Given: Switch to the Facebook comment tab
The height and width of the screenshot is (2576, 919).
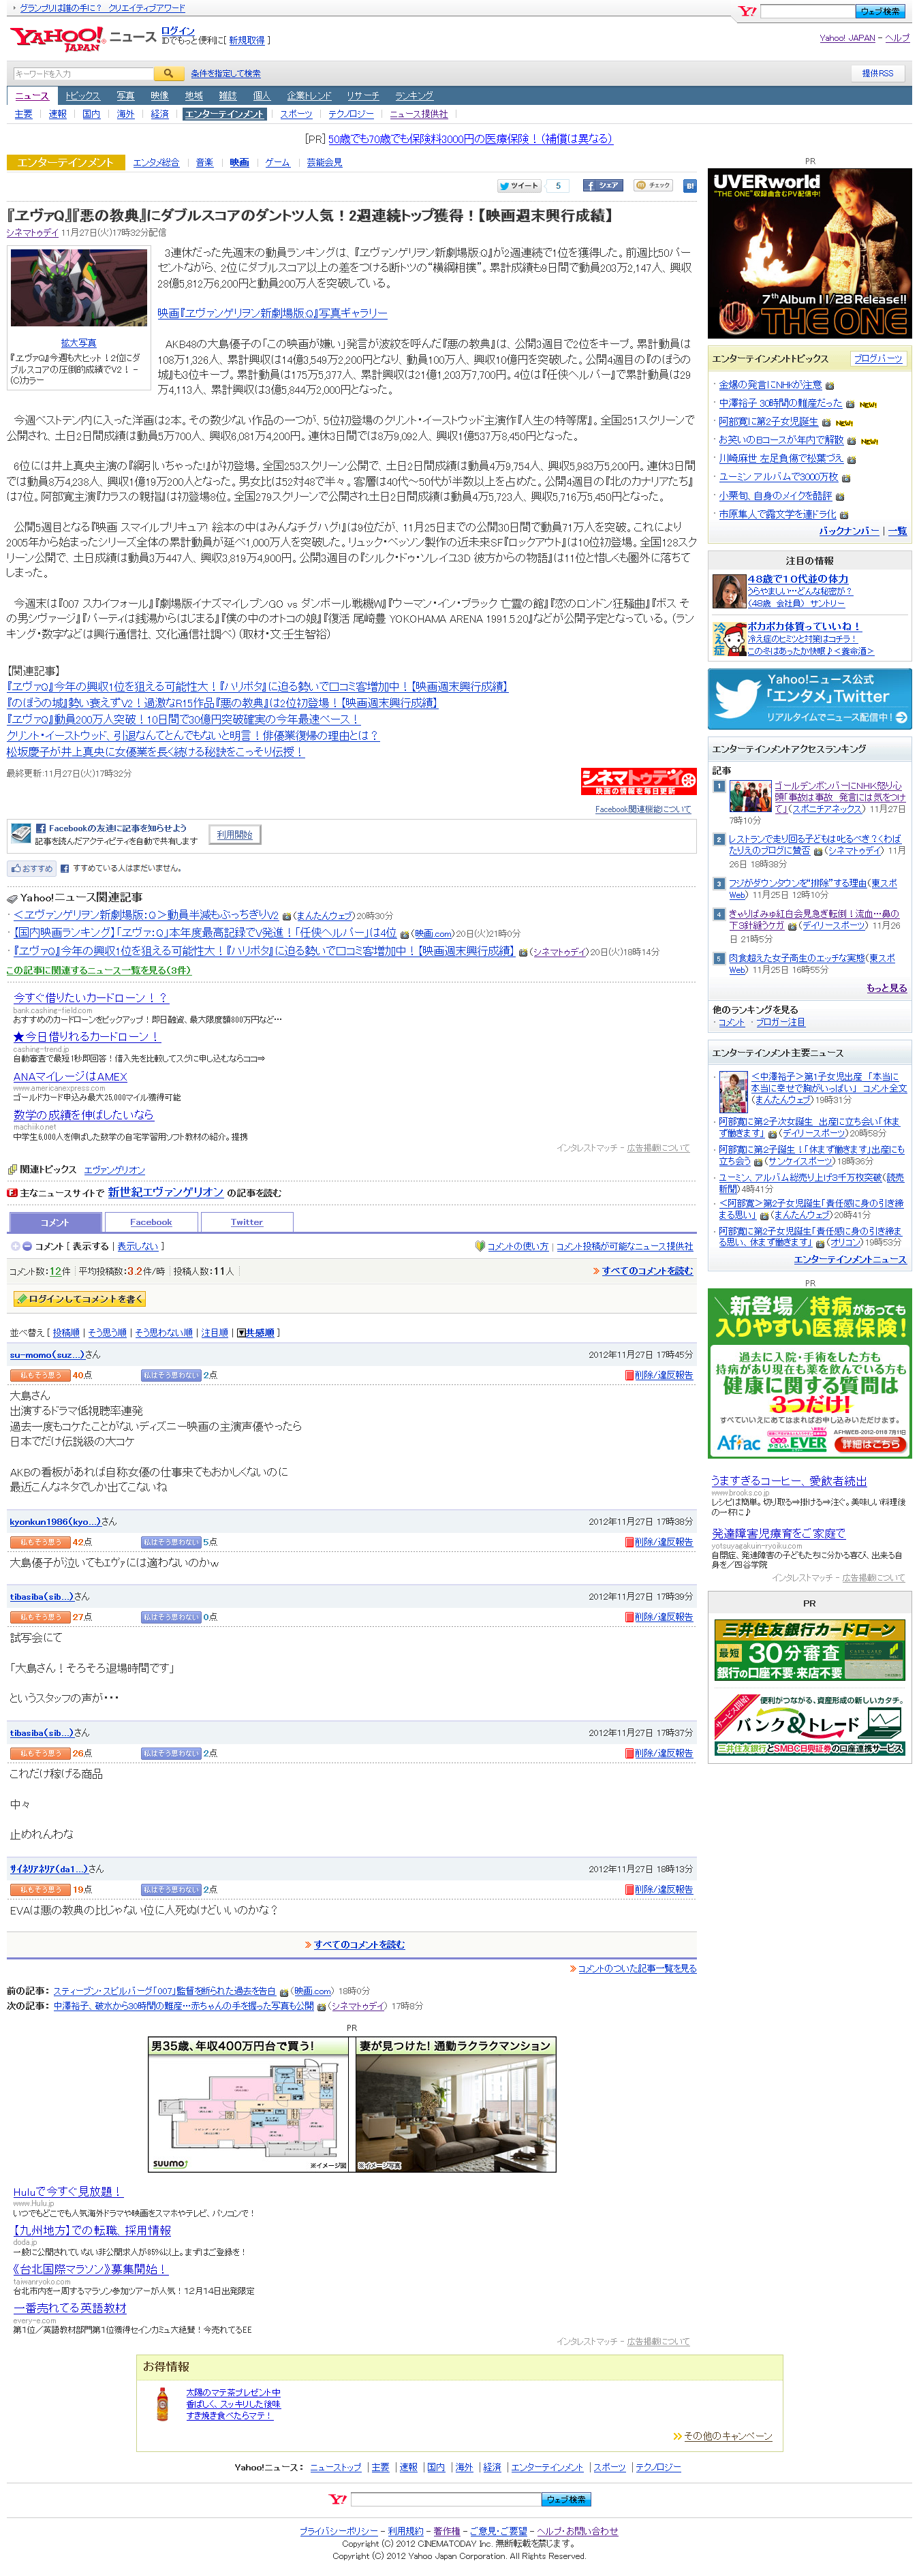Looking at the screenshot, I should point(151,1222).
